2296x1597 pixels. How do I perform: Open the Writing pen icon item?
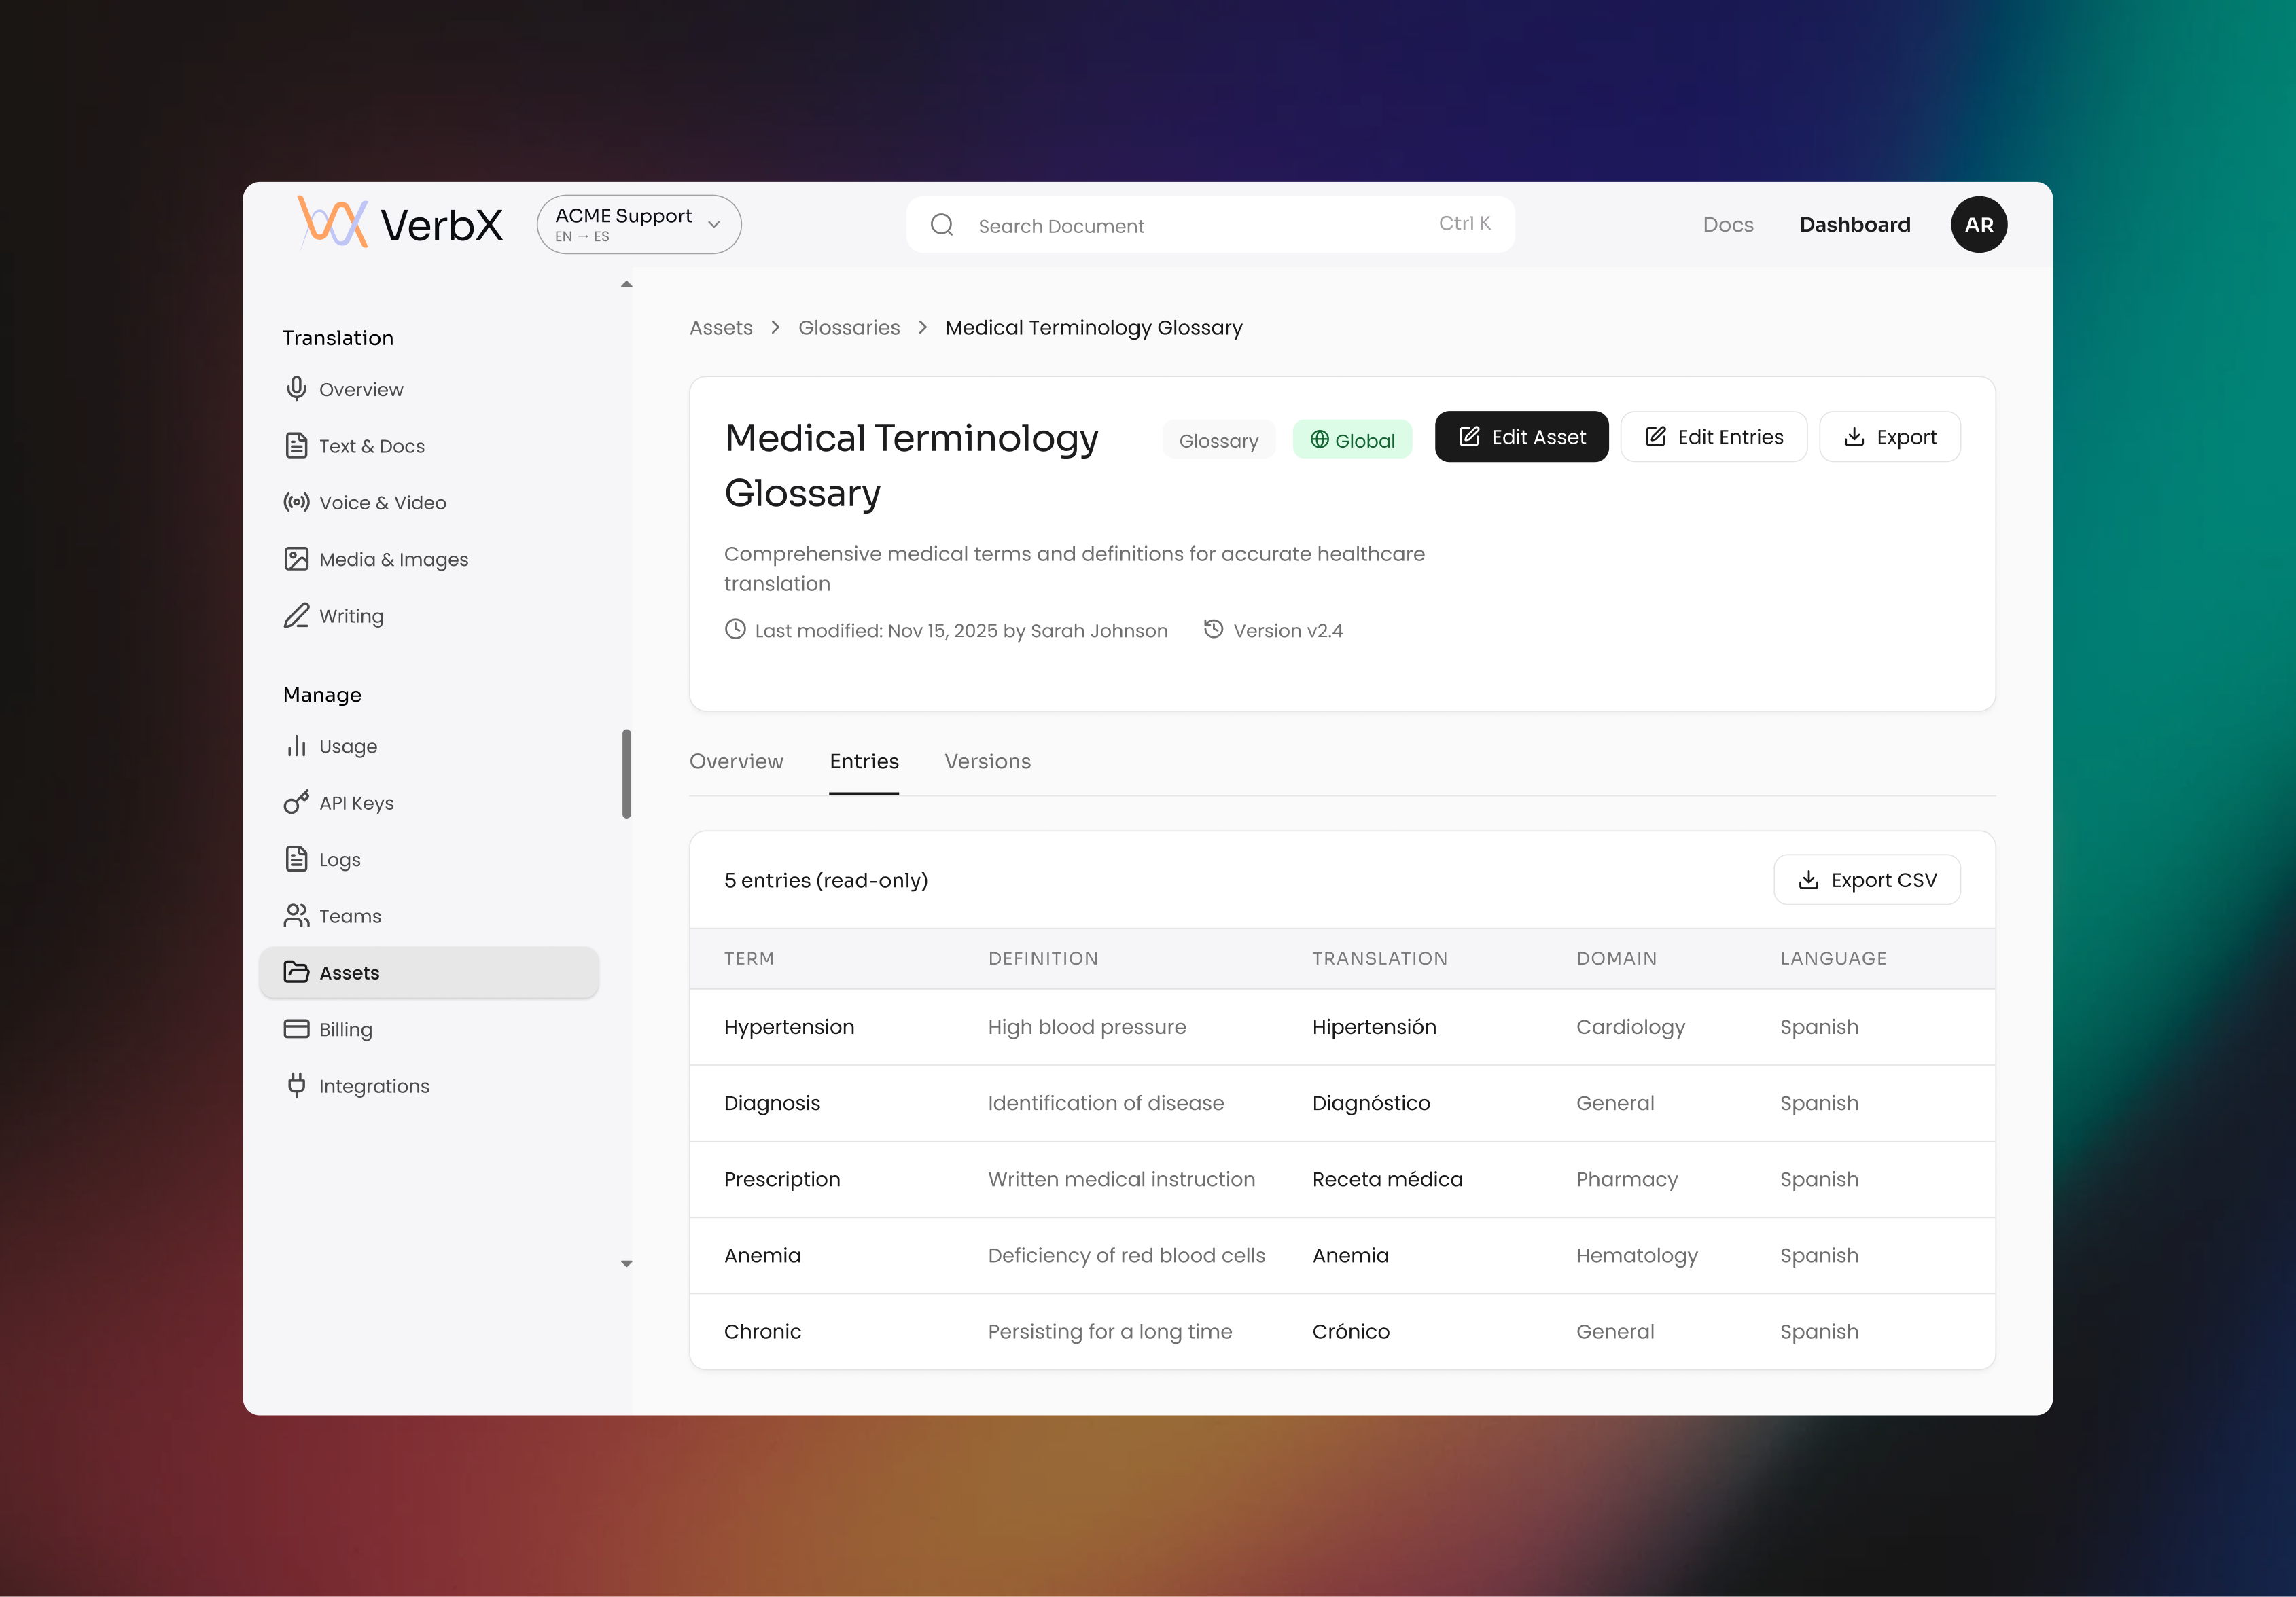[296, 616]
